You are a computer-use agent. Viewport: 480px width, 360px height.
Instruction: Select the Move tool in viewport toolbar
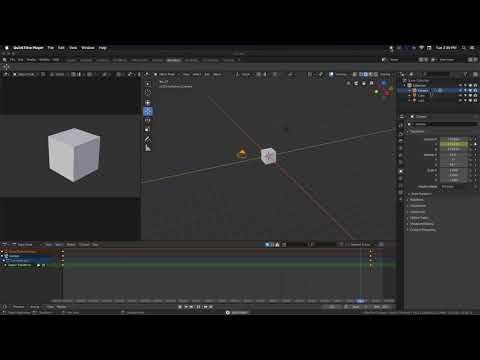pyautogui.click(x=148, y=103)
